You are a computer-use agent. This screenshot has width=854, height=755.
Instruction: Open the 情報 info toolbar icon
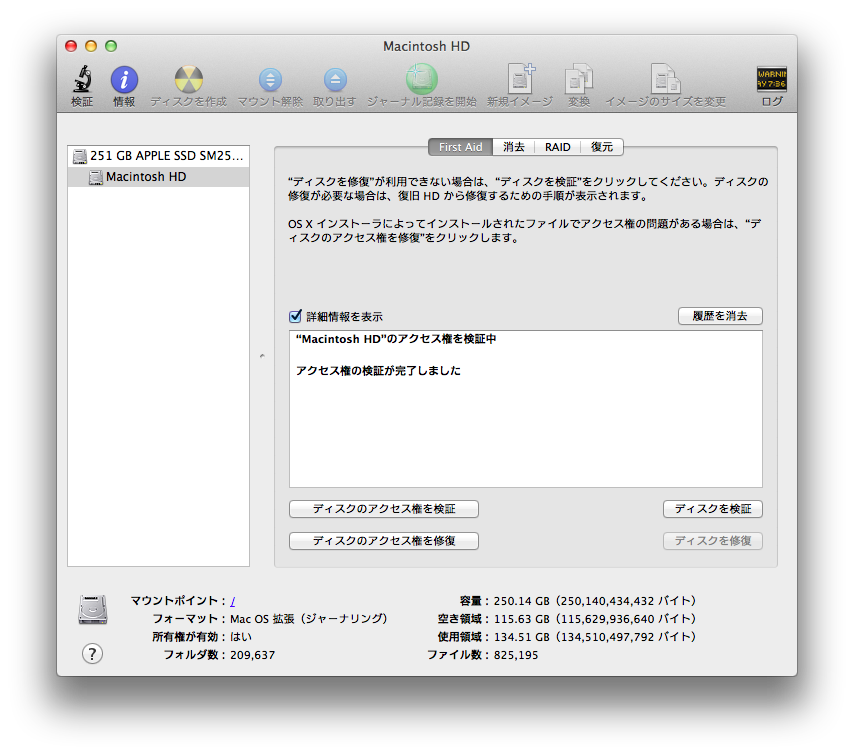(x=124, y=80)
